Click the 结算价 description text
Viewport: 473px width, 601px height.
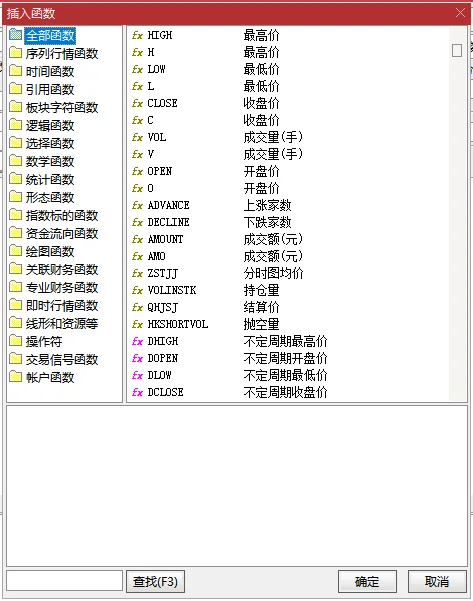pyautogui.click(x=261, y=307)
